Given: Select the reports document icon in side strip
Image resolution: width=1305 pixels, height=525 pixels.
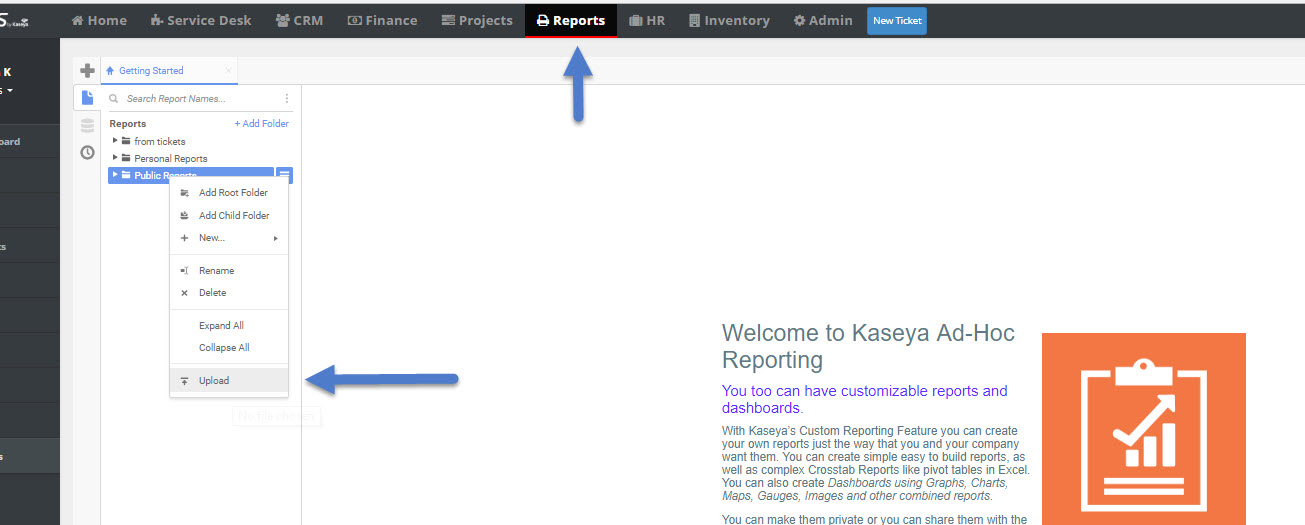Looking at the screenshot, I should tap(87, 98).
